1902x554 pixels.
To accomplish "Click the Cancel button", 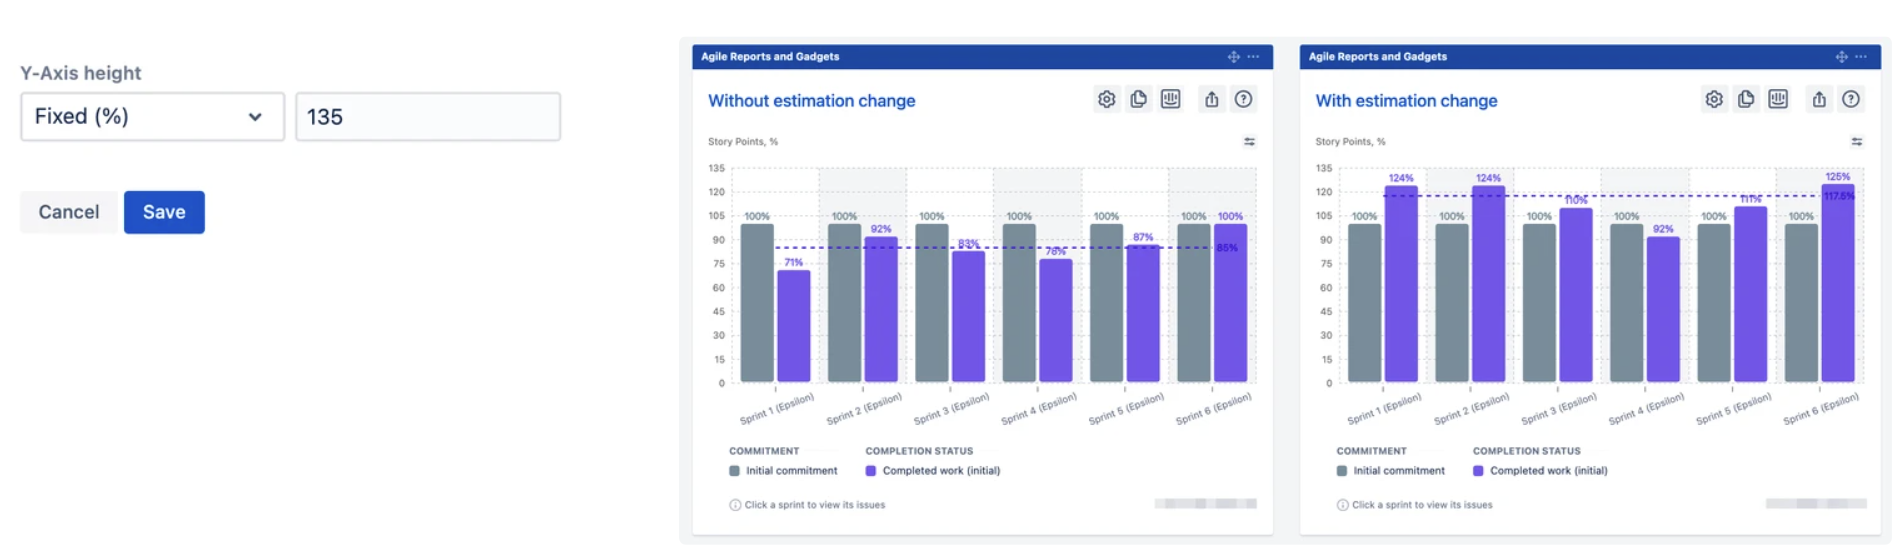I will pyautogui.click(x=69, y=212).
